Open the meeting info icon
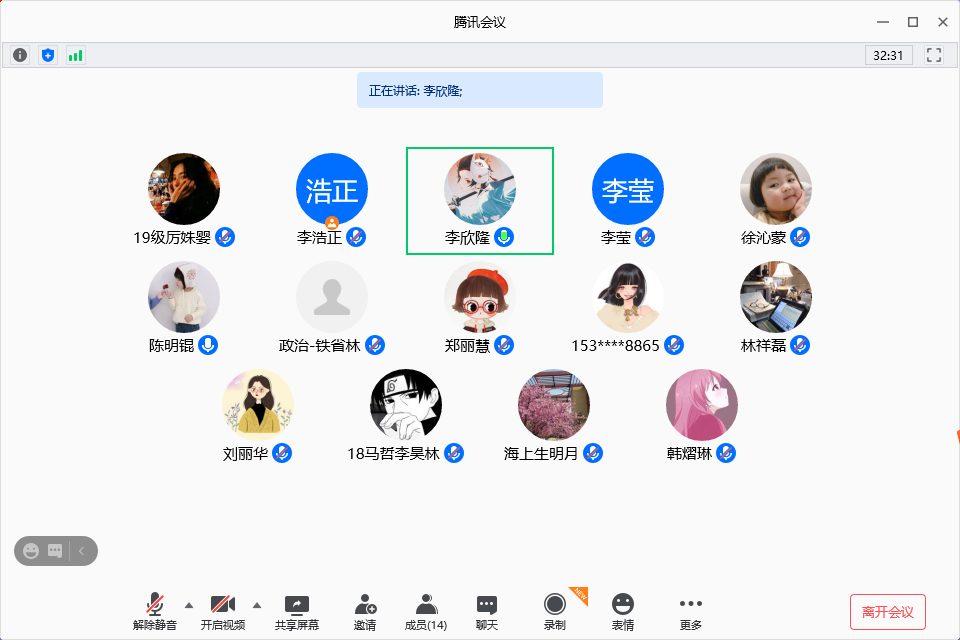Screen dimensions: 960x640 pos(20,55)
